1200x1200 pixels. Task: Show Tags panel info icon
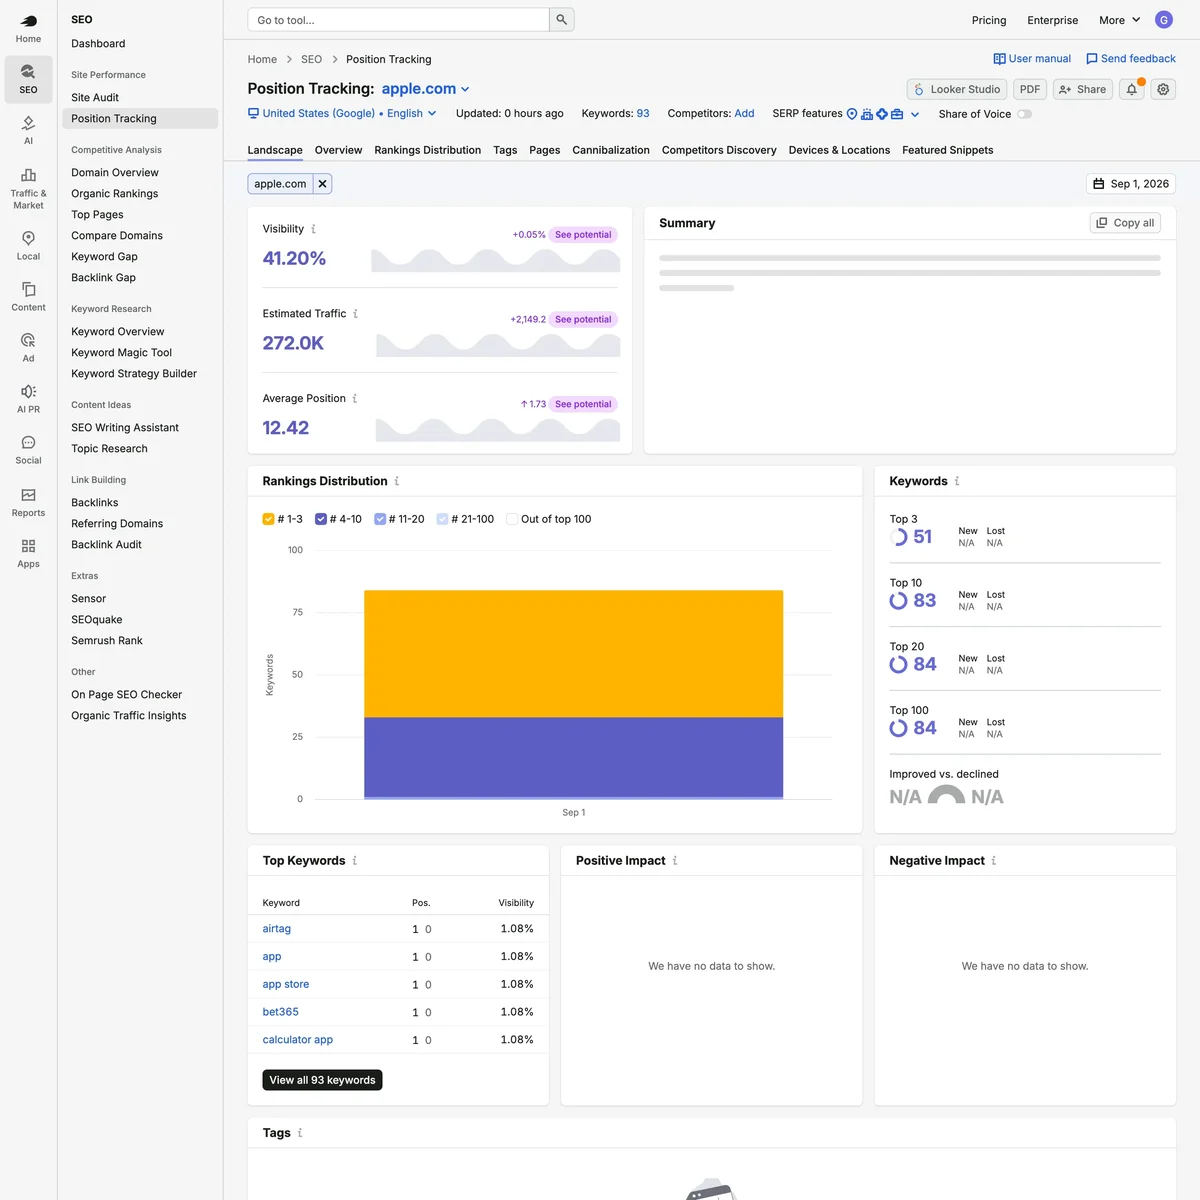299,1133
